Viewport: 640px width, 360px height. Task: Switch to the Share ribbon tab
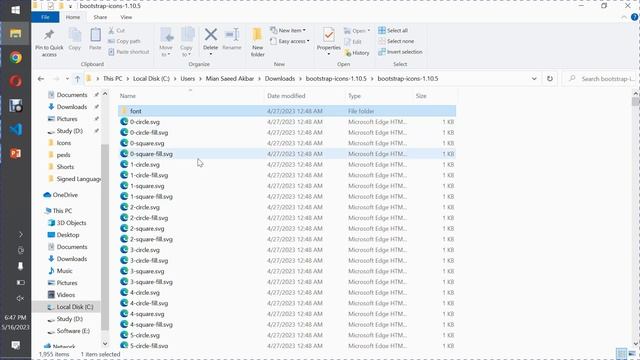(100, 17)
